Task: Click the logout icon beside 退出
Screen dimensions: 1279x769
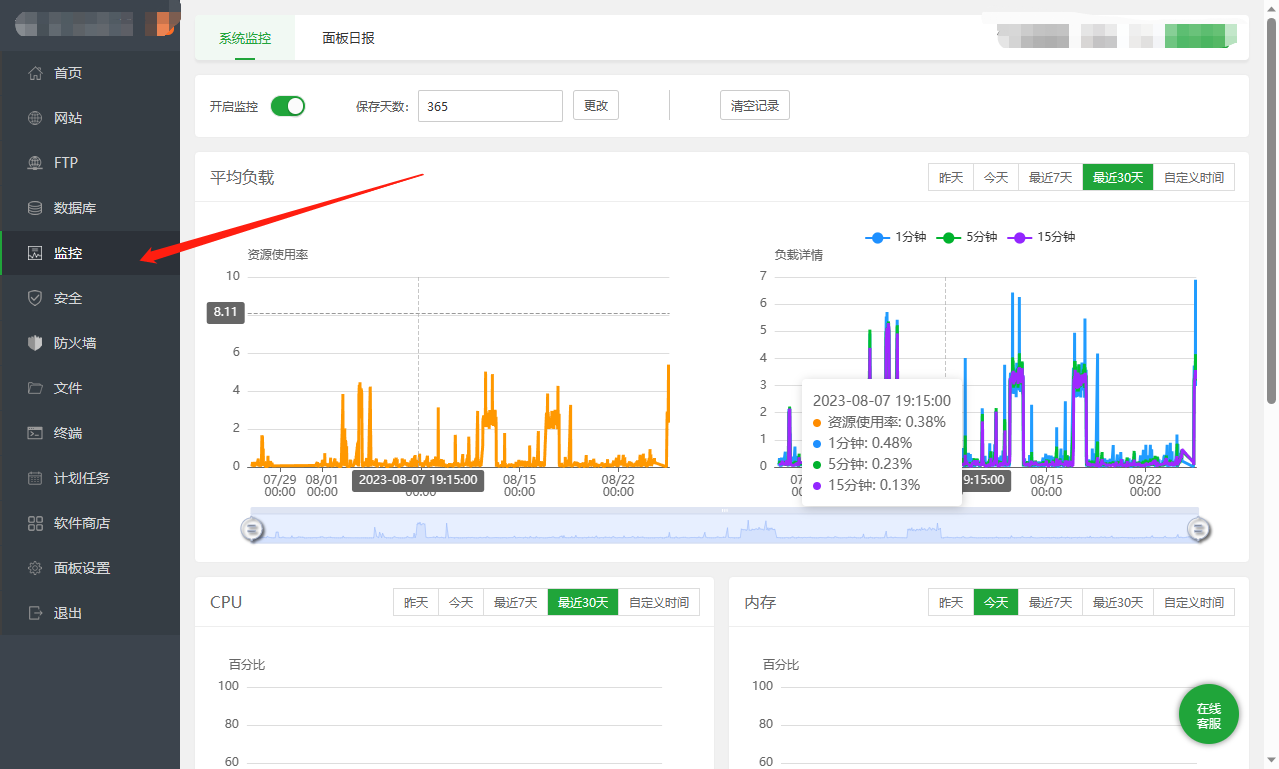Action: (x=35, y=613)
